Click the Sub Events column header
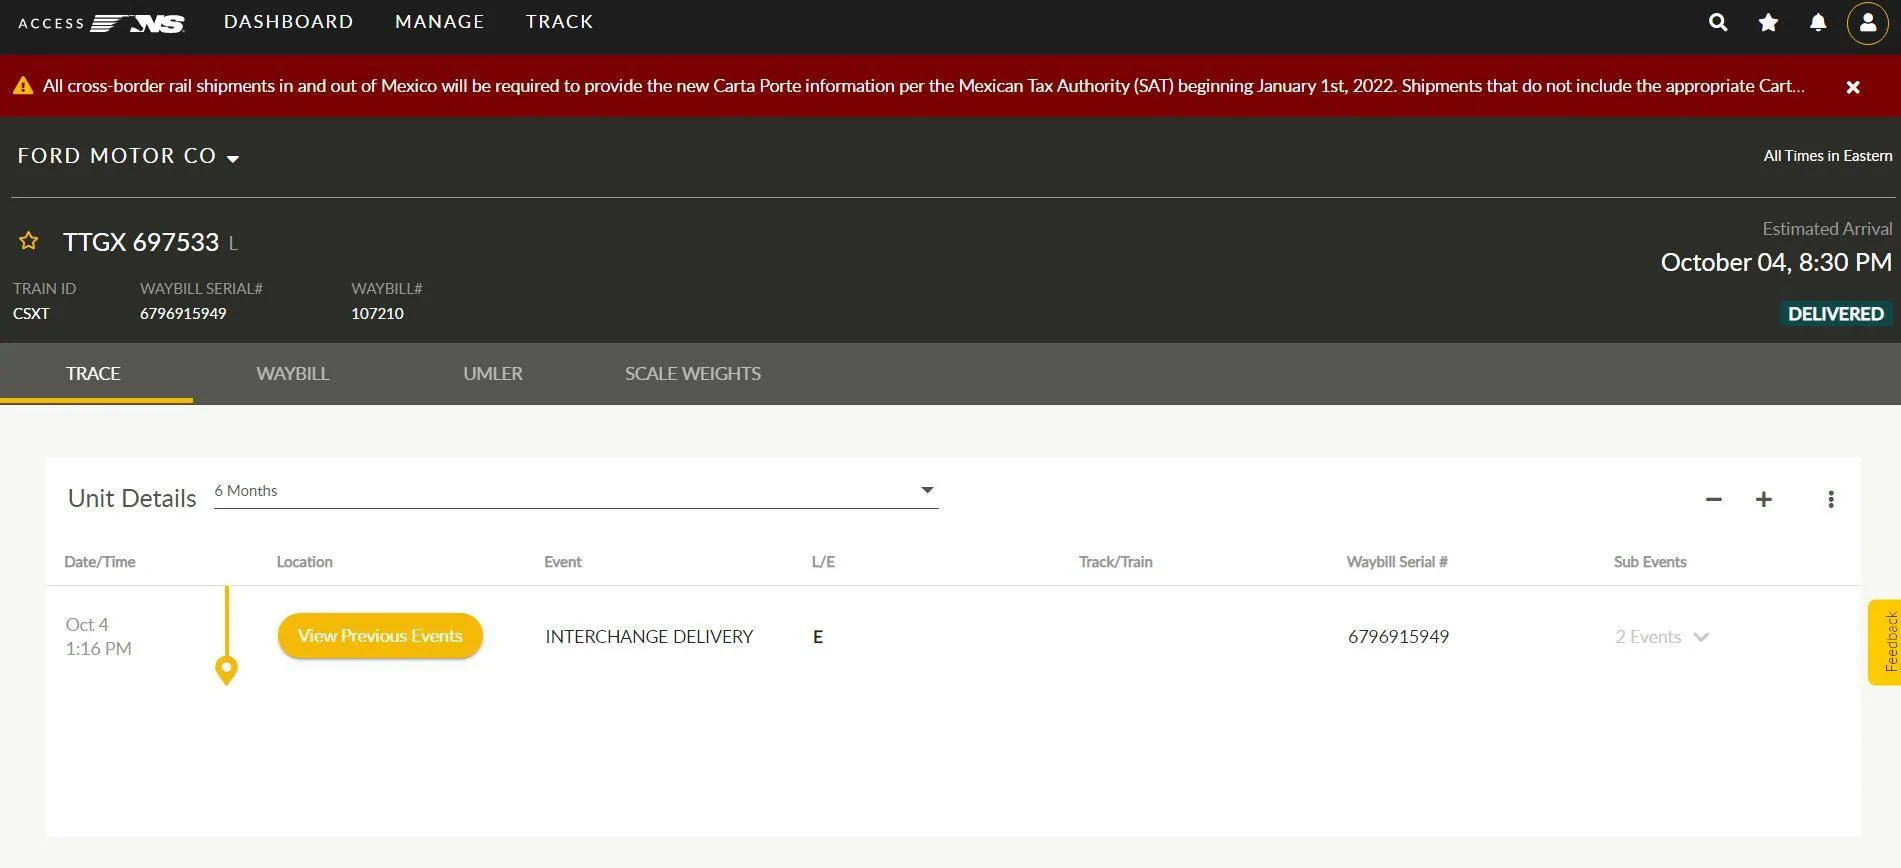 (x=1650, y=562)
